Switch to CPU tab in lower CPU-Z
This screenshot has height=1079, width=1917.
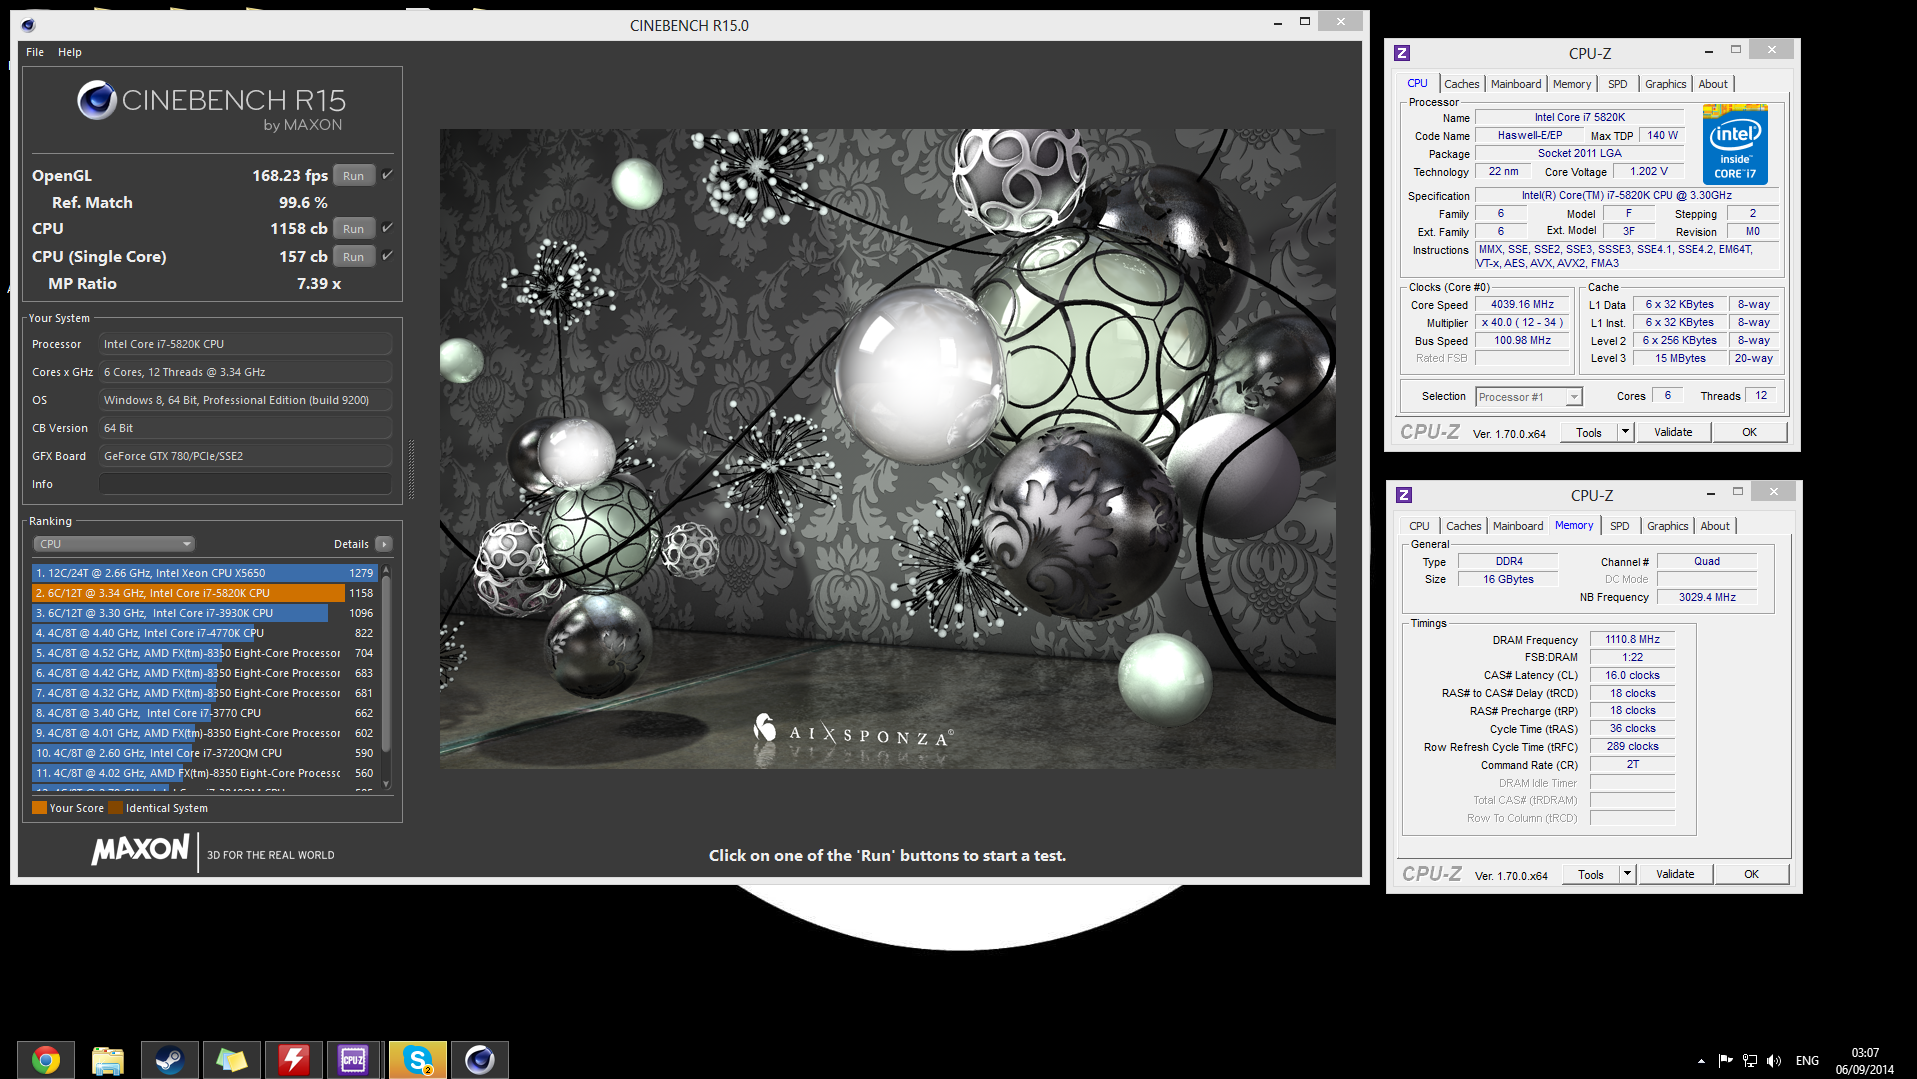(1419, 526)
